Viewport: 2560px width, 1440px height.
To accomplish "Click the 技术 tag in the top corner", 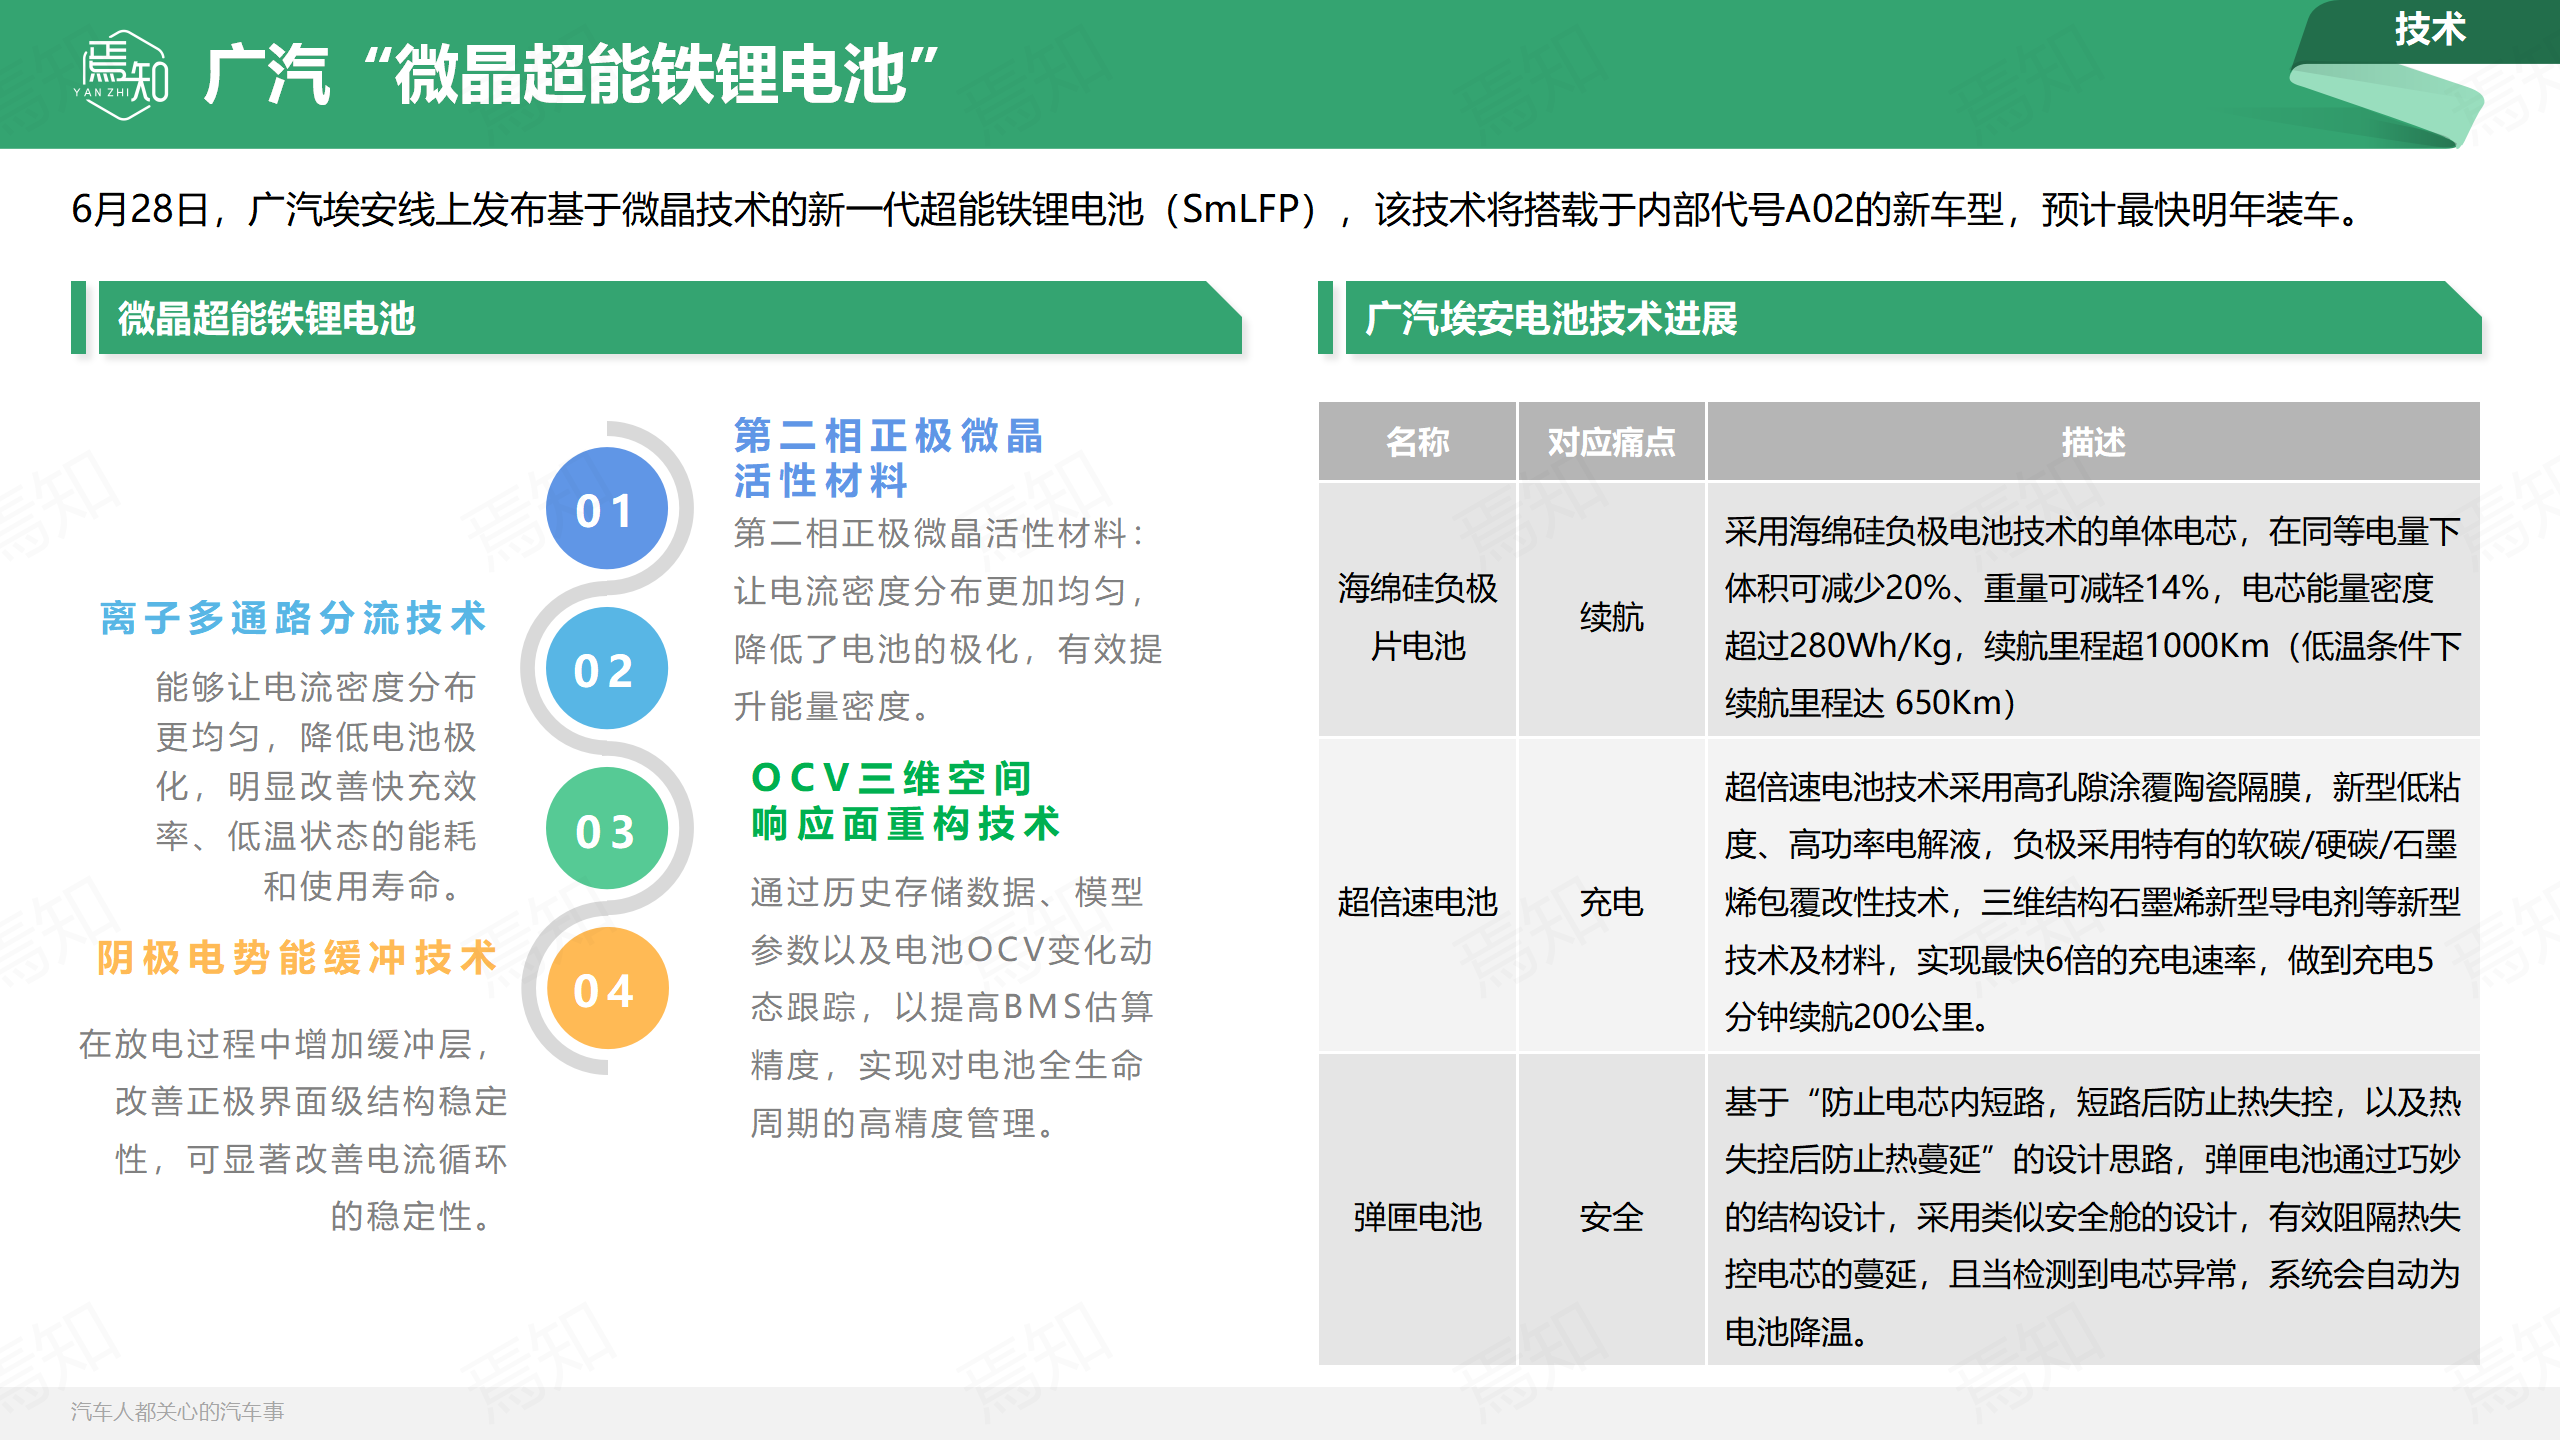I will pos(2430,30).
